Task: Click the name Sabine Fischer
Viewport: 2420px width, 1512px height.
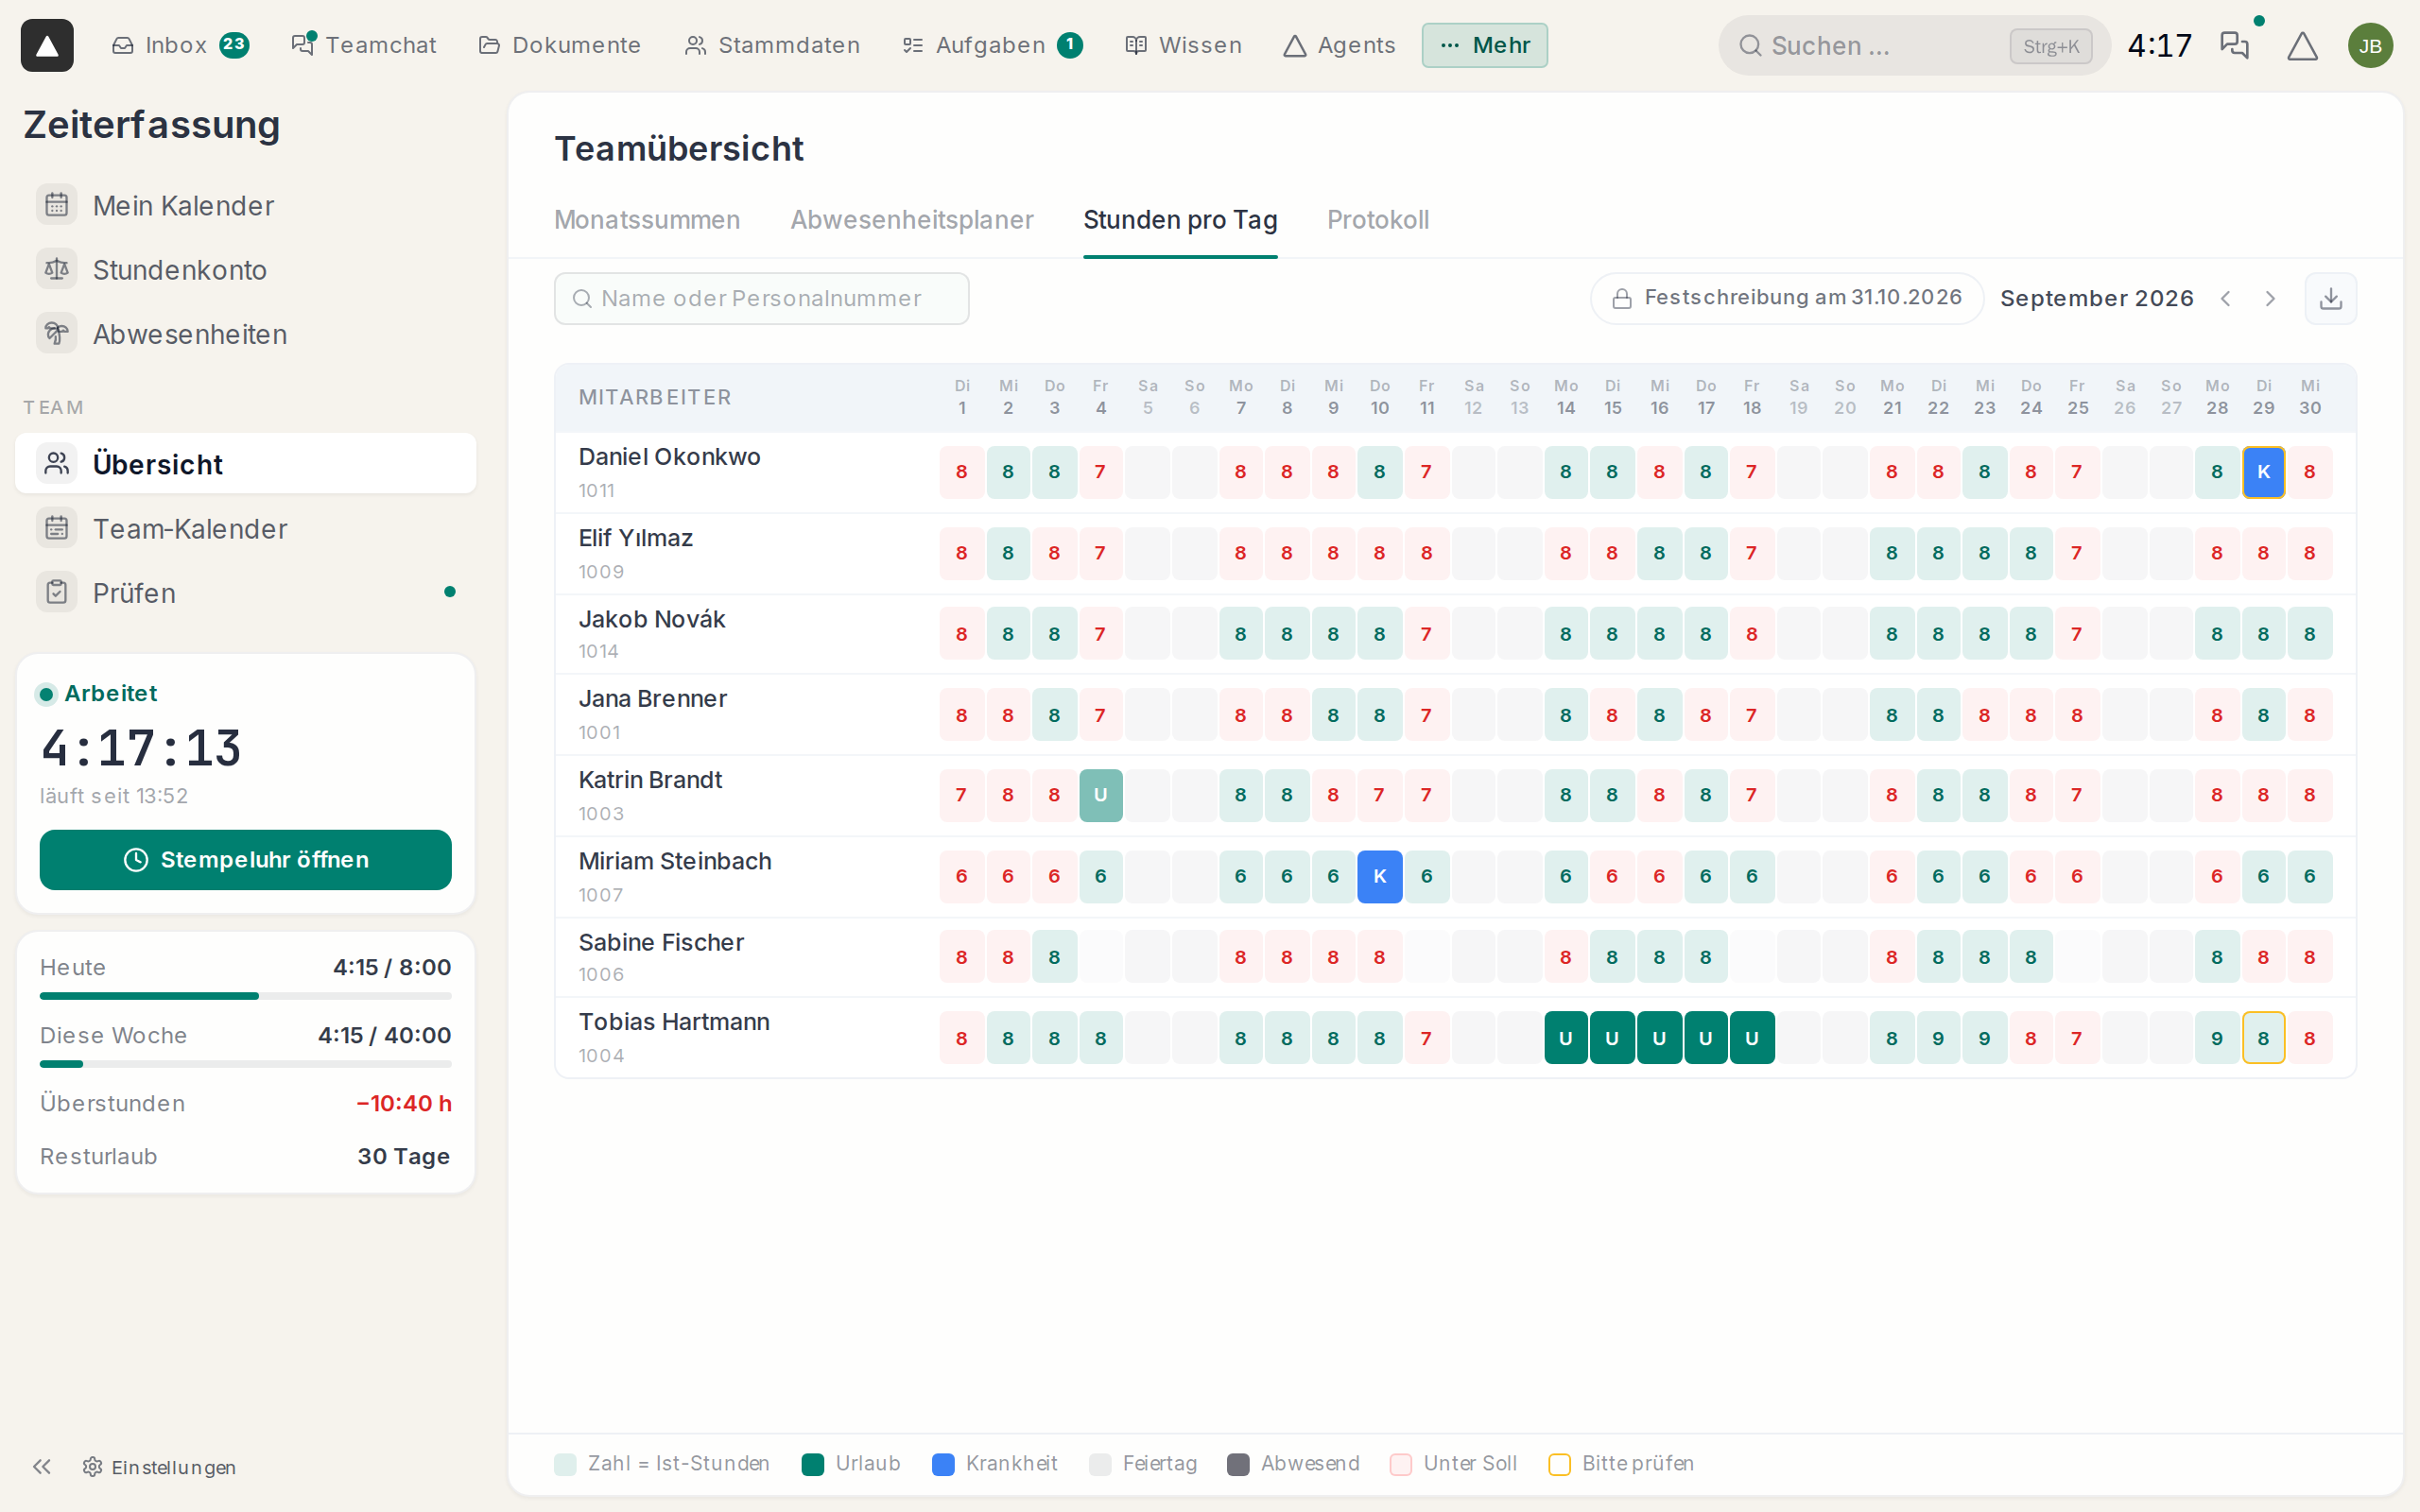Action: pos(661,943)
